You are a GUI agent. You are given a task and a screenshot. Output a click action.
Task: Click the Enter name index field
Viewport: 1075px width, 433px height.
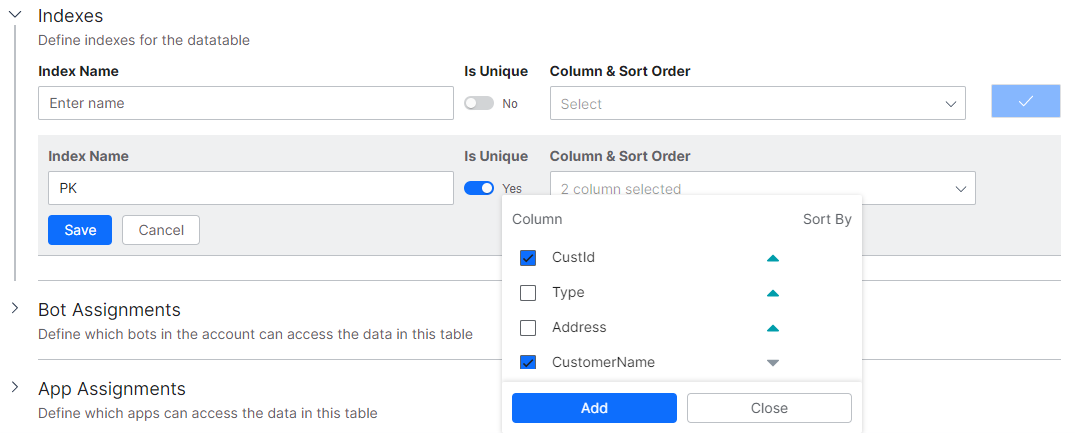point(245,103)
